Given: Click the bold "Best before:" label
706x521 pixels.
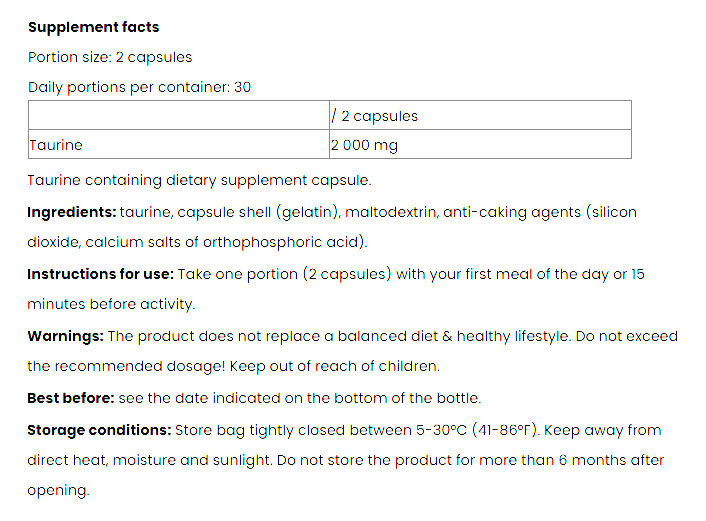Looking at the screenshot, I should (x=70, y=398).
